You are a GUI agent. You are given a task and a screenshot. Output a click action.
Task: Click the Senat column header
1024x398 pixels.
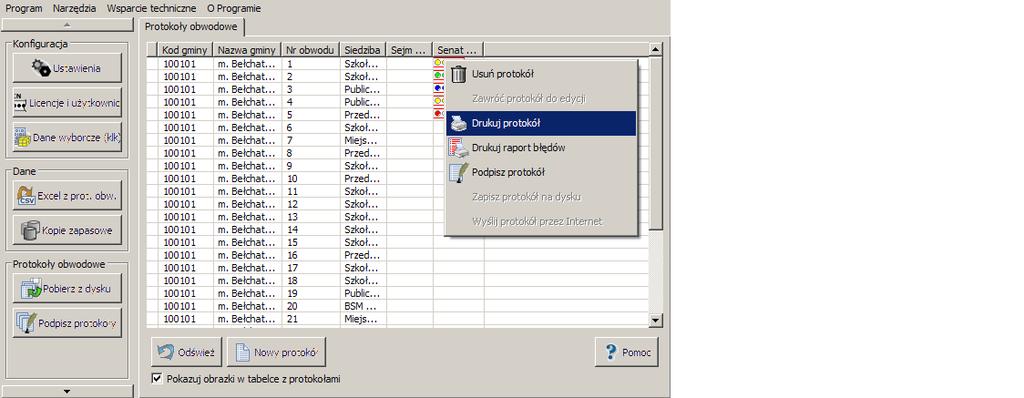pos(458,50)
